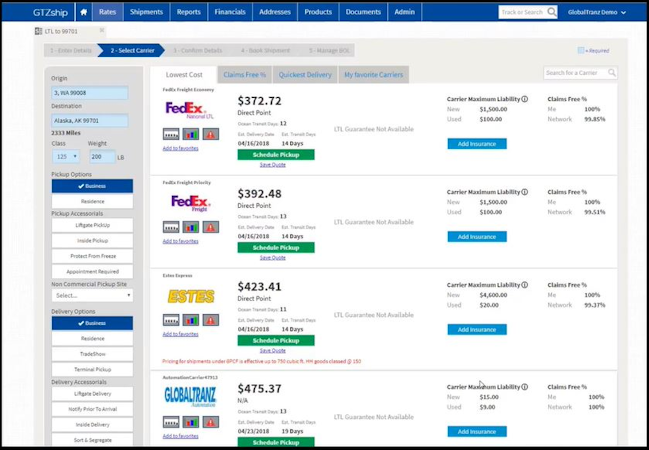Click the ruler icon under the Estes Express logo
This screenshot has width=649, height=450.
(x=171, y=320)
